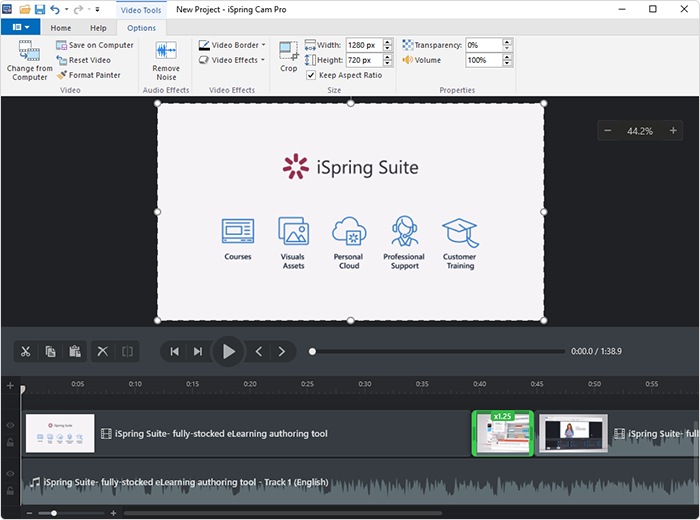
Task: Open the project file folder icon
Action: [25, 9]
